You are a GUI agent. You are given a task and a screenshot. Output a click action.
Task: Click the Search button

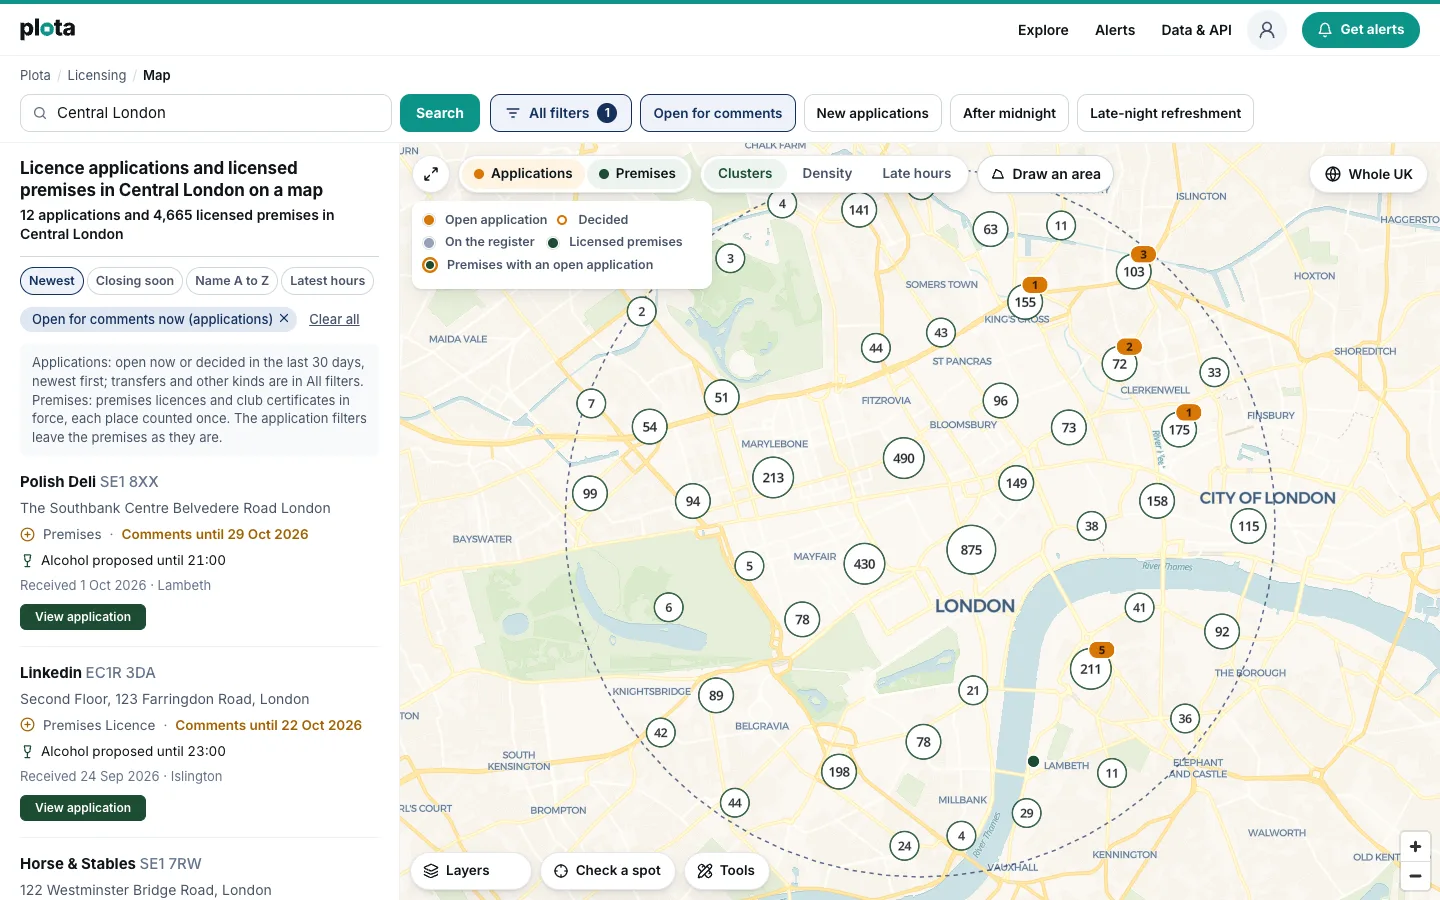pos(440,113)
